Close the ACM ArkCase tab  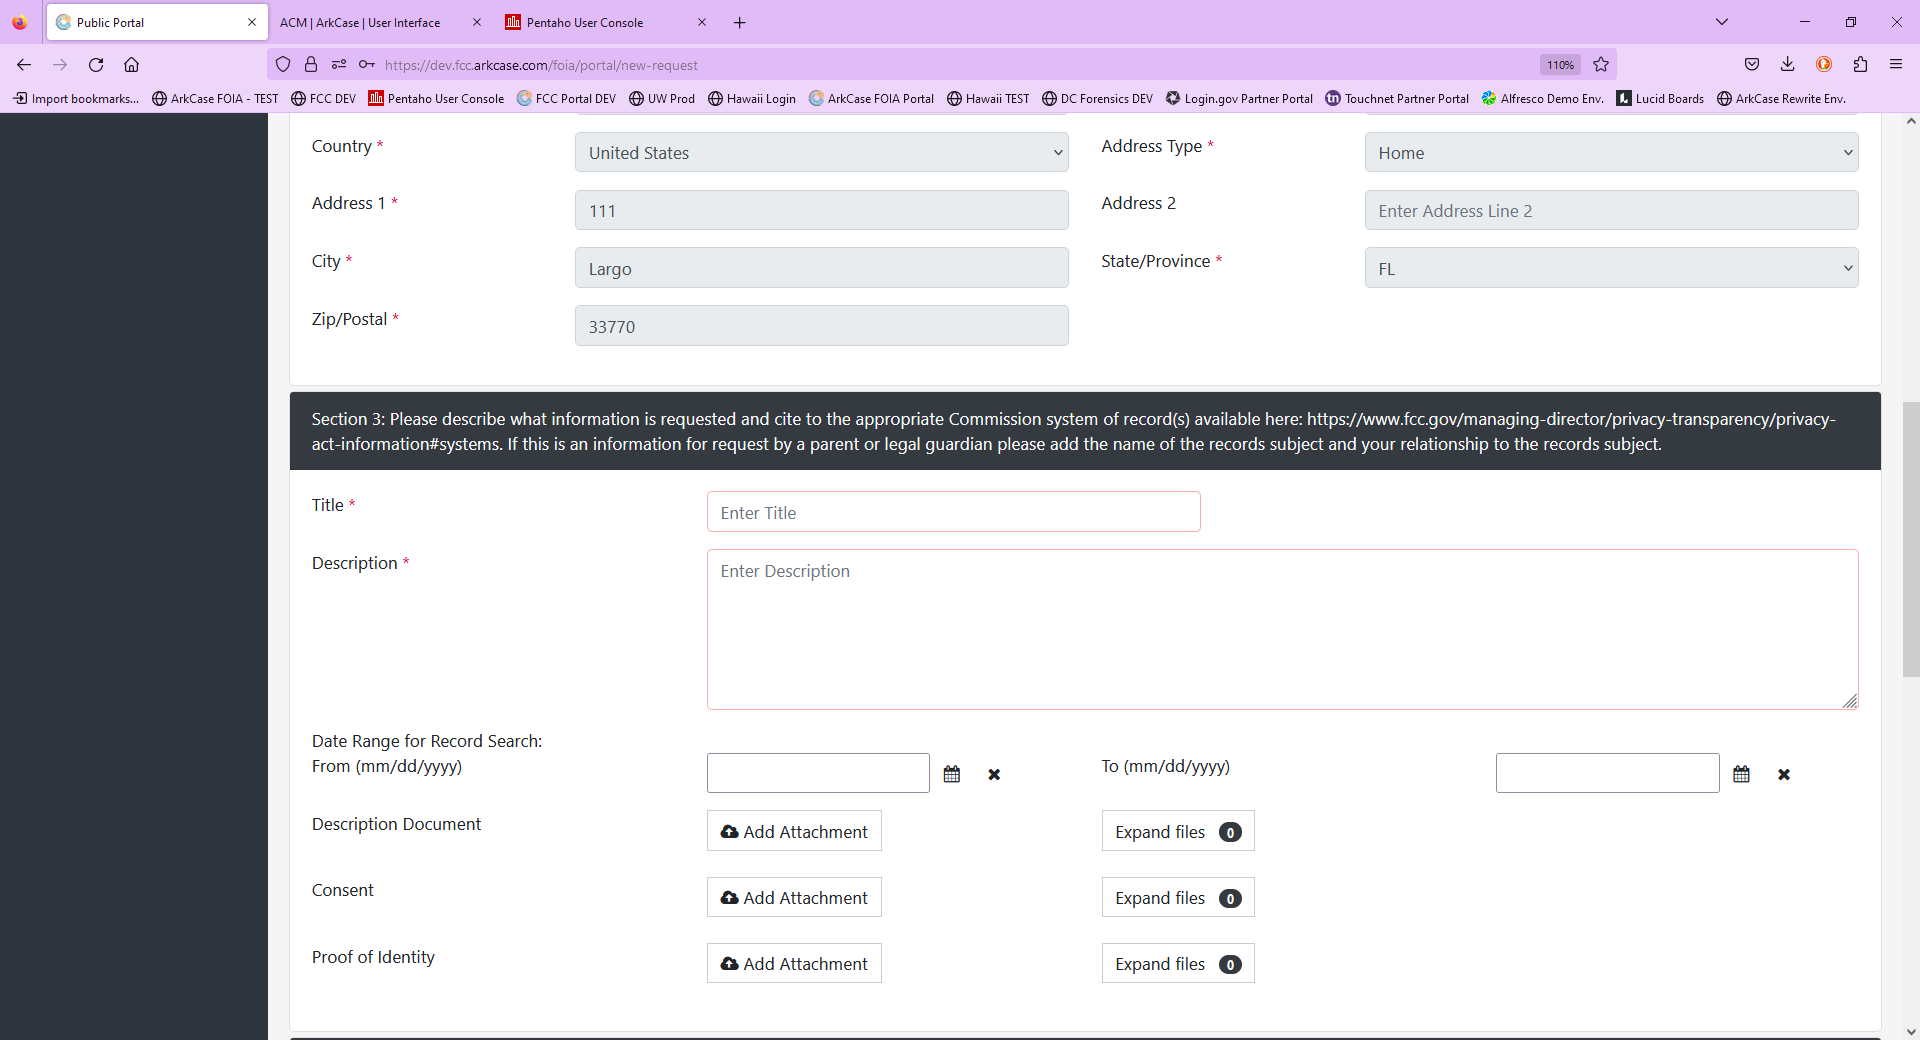tap(477, 22)
